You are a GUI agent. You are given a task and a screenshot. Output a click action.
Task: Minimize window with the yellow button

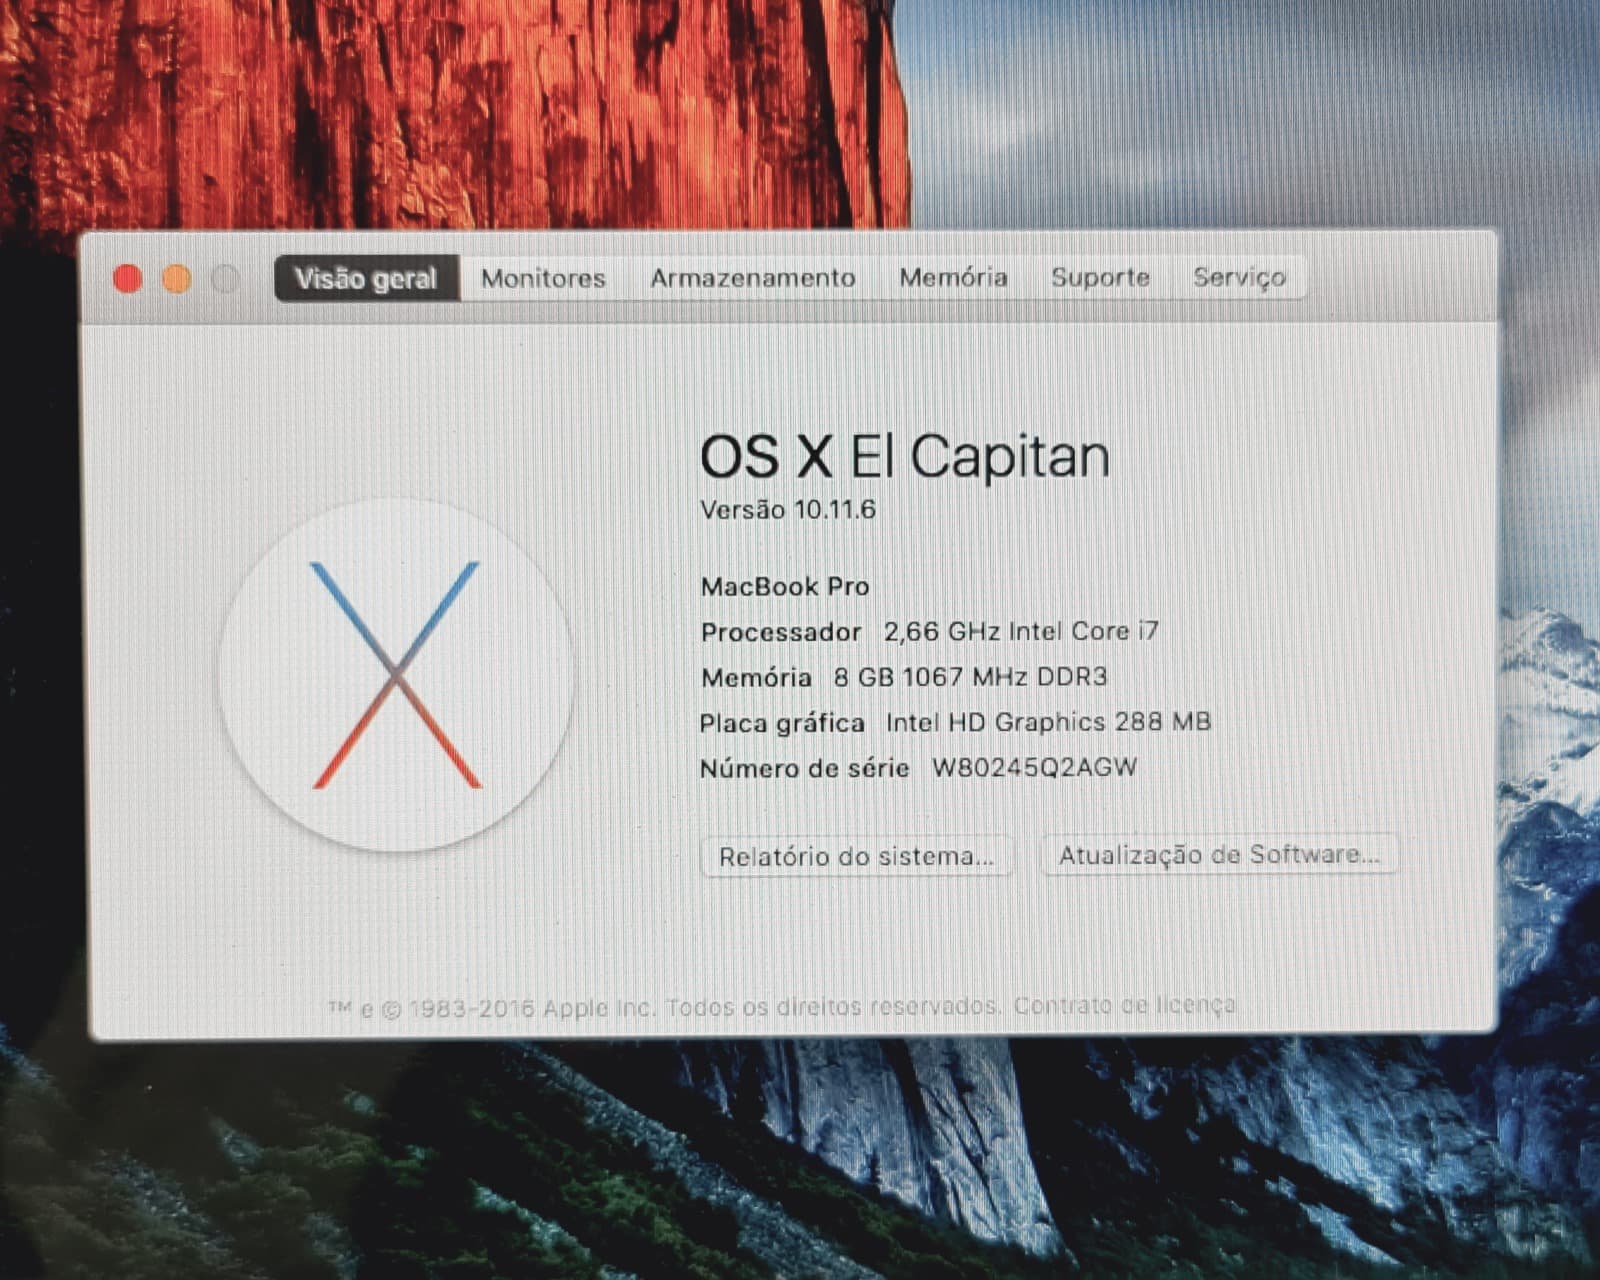click(x=176, y=279)
